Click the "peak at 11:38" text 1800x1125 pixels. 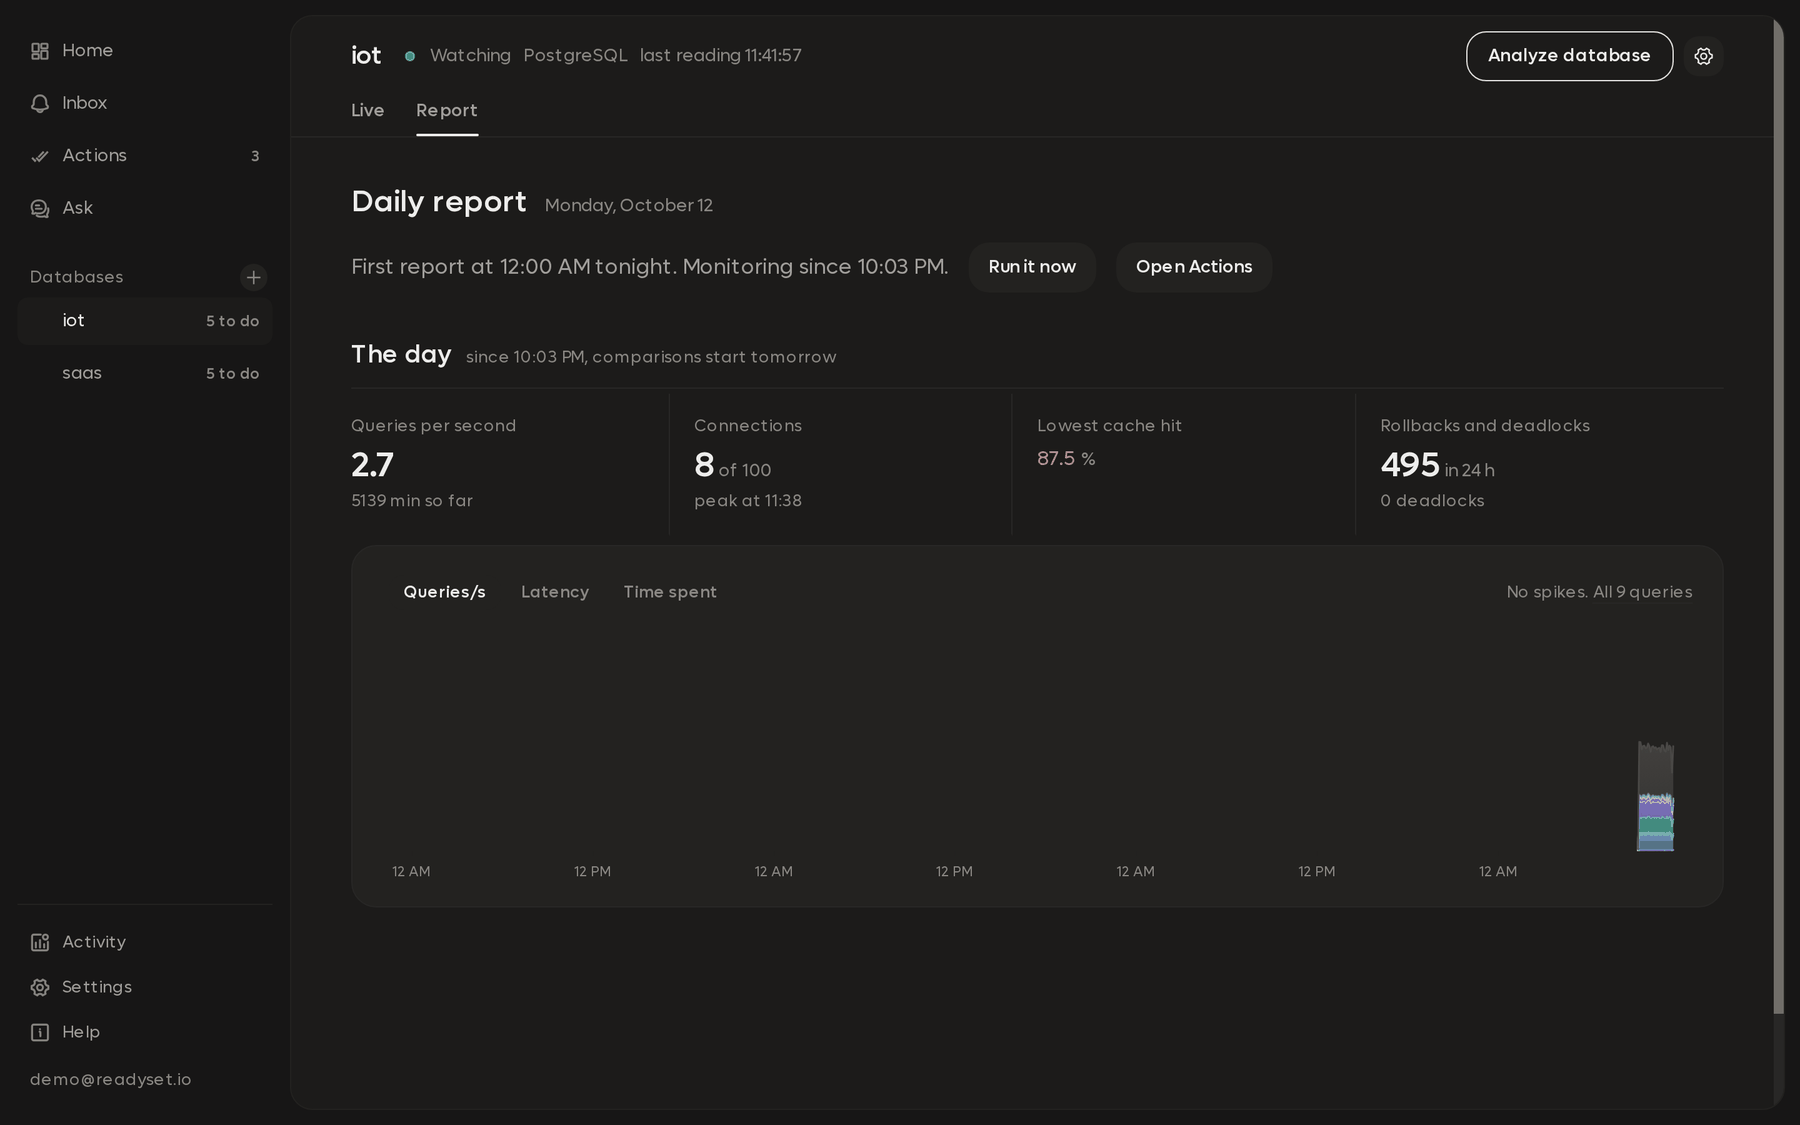coord(748,501)
